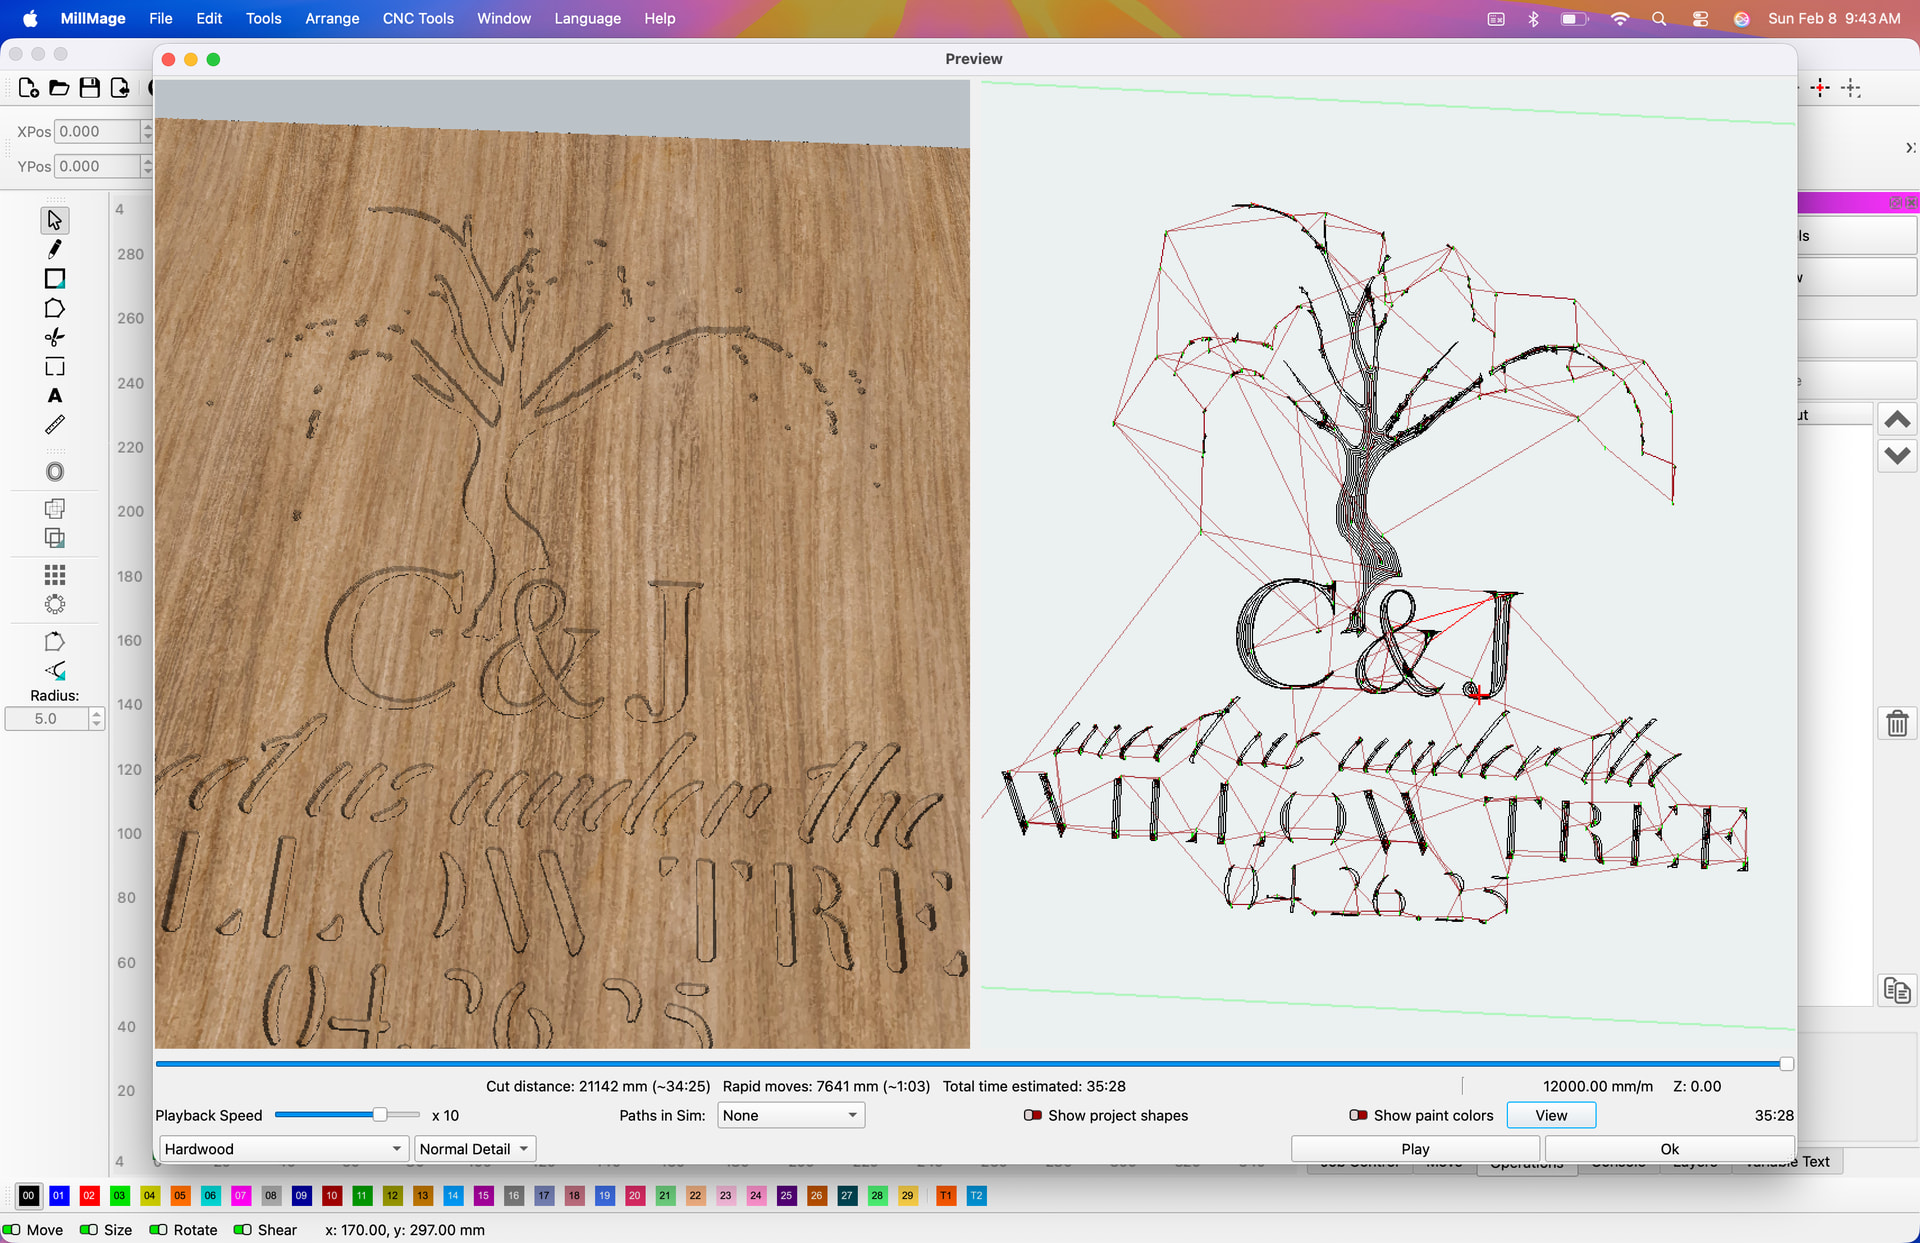Open the Arrange menu
The width and height of the screenshot is (1920, 1243).
(x=332, y=18)
